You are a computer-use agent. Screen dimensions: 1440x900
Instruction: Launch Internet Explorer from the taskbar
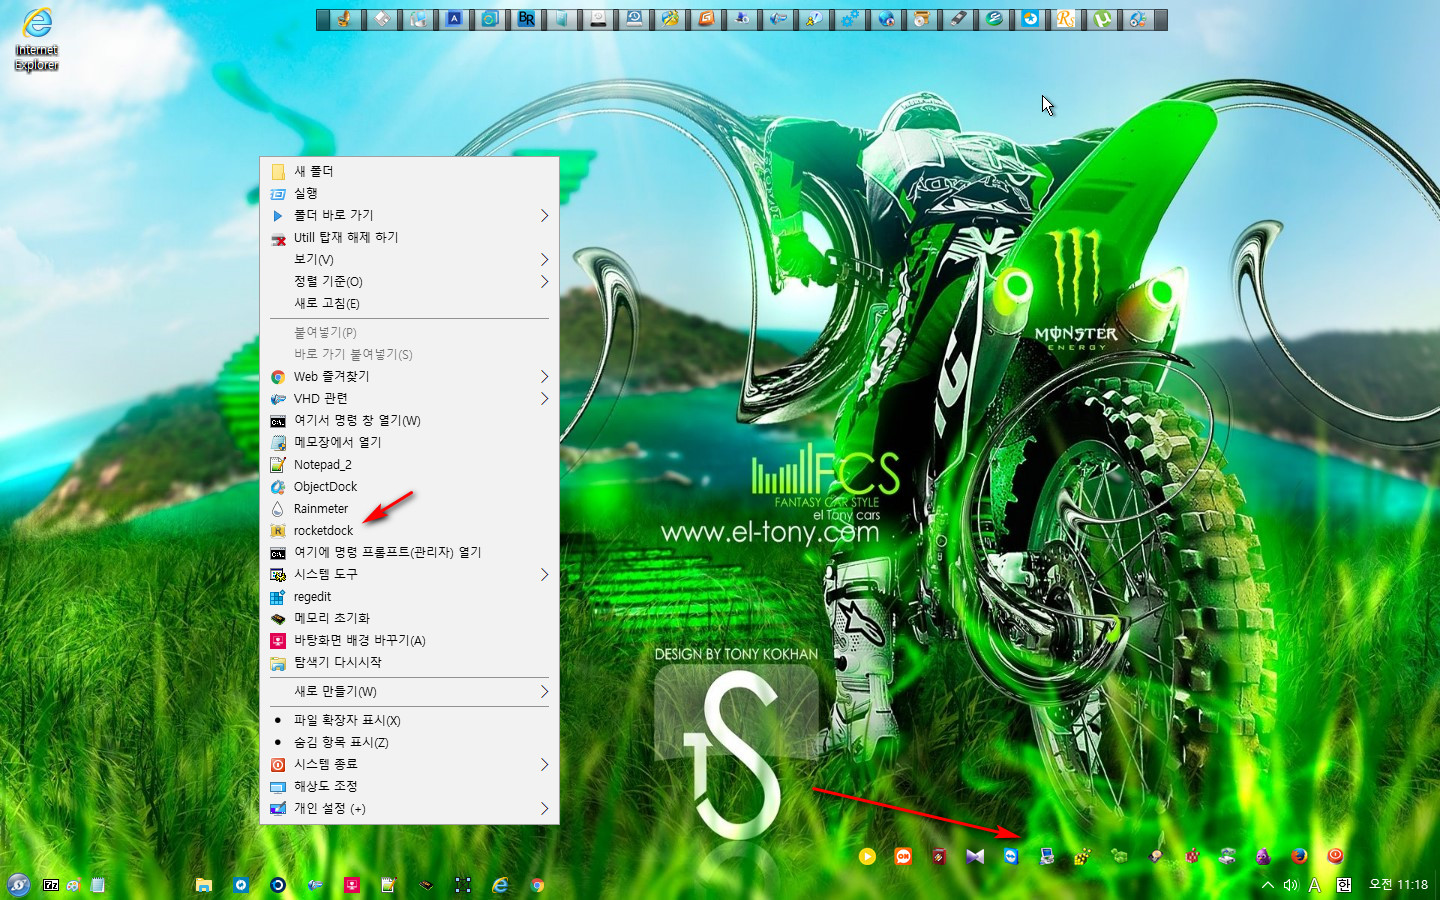500,885
